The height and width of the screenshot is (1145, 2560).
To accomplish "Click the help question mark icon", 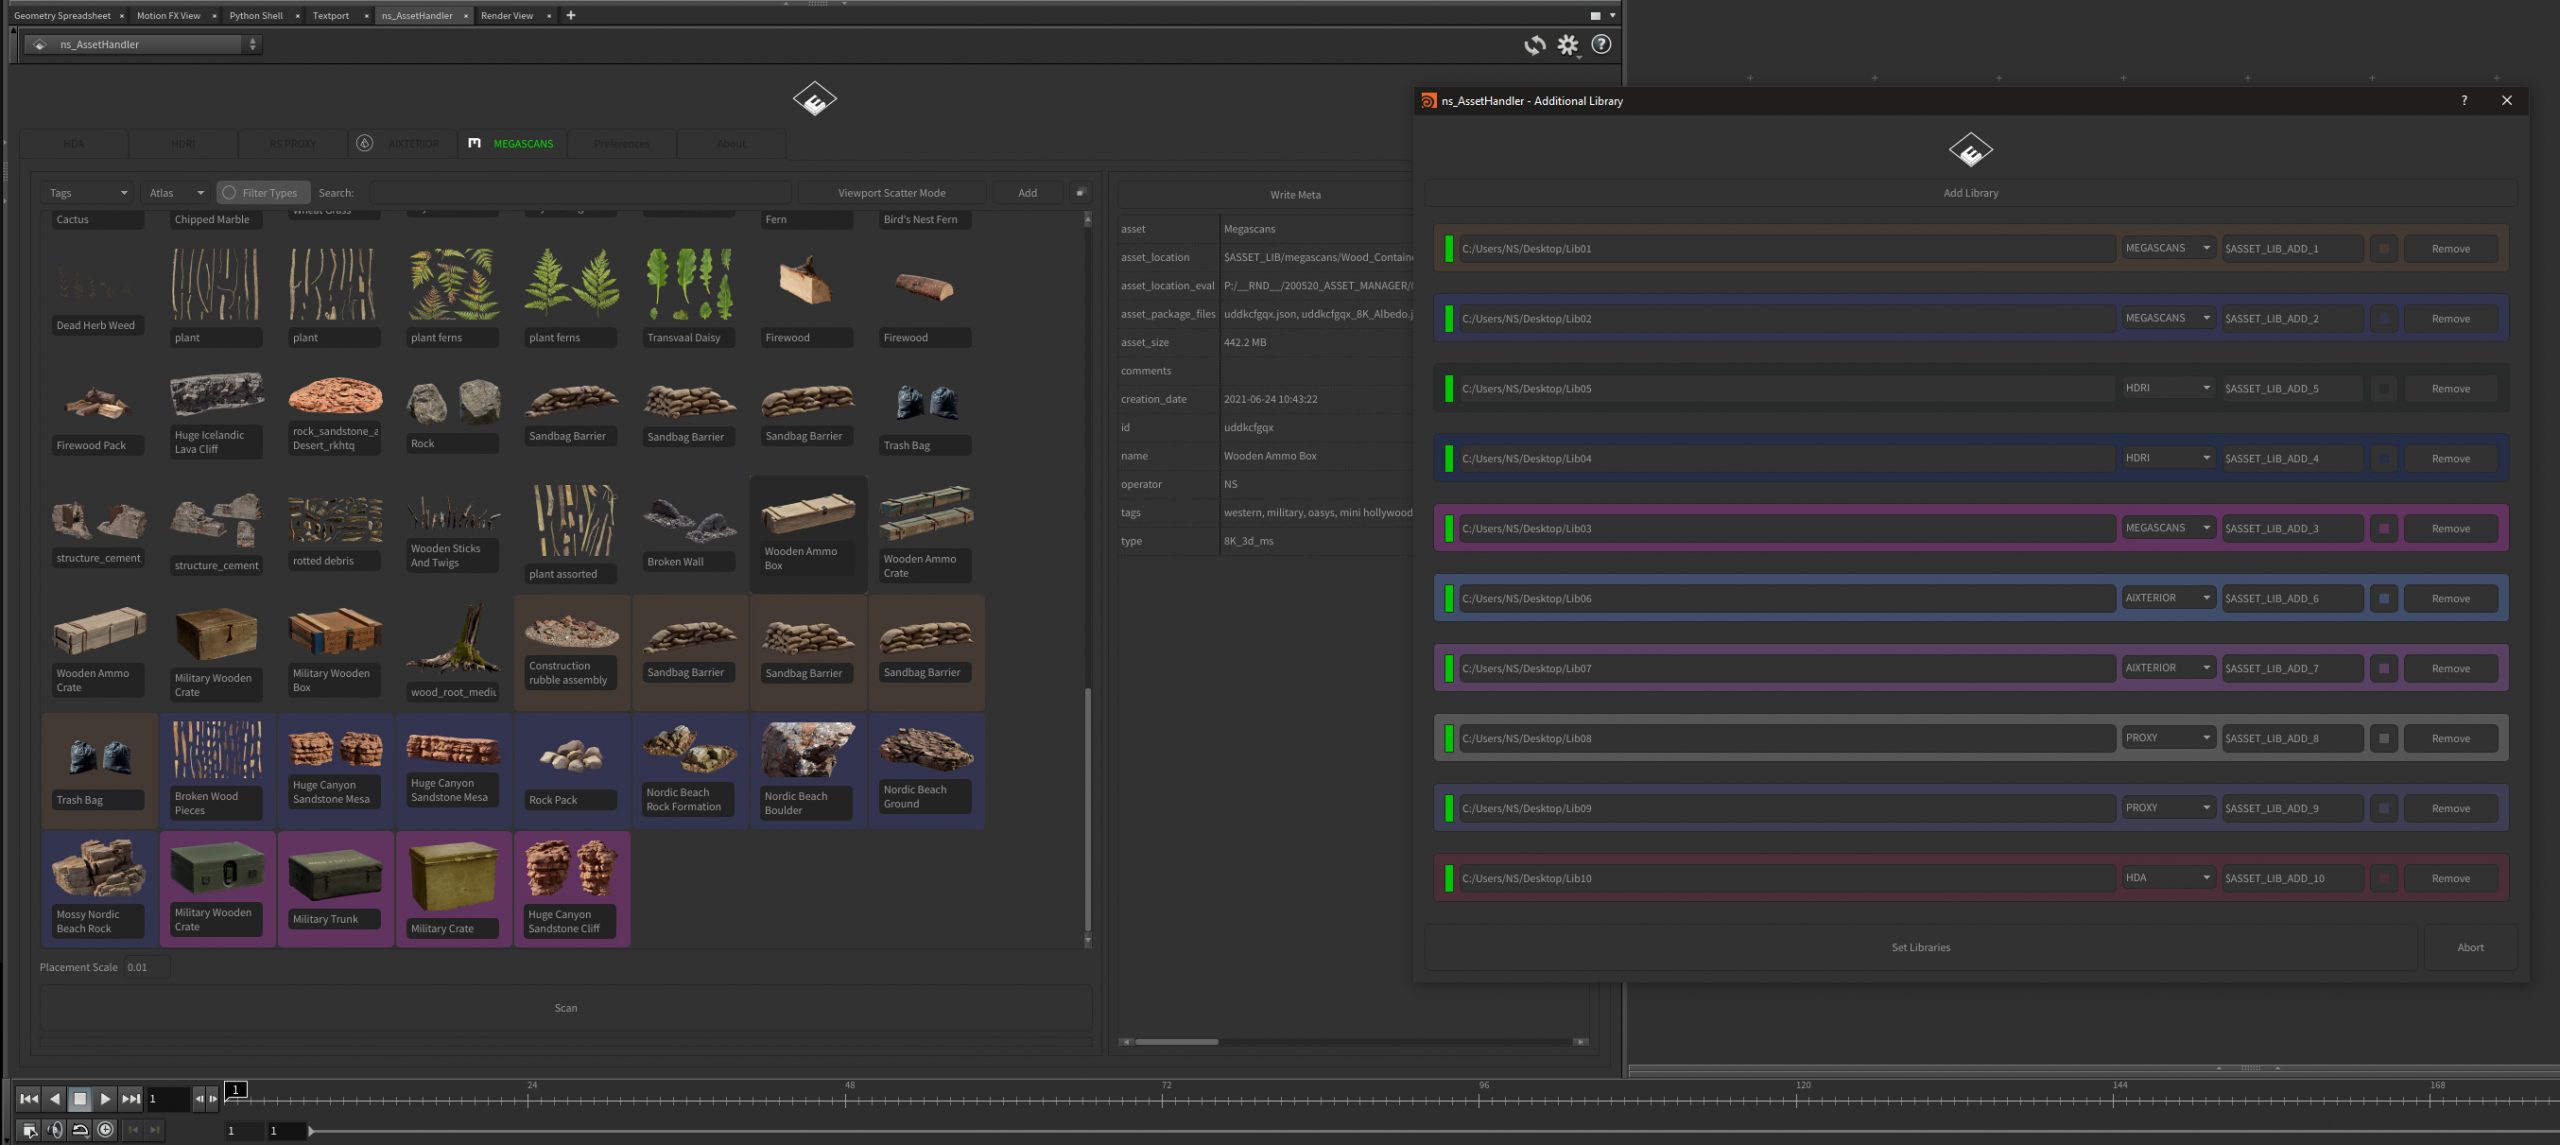I will click(1601, 45).
